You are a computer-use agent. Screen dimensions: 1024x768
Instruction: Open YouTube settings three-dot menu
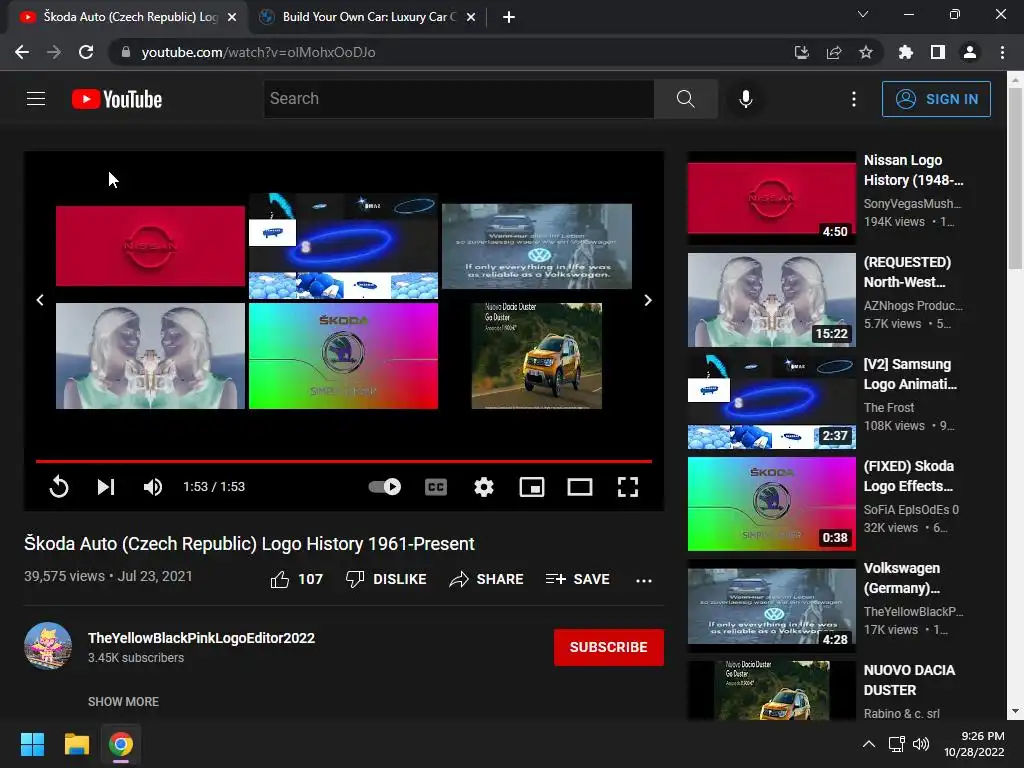coord(854,99)
